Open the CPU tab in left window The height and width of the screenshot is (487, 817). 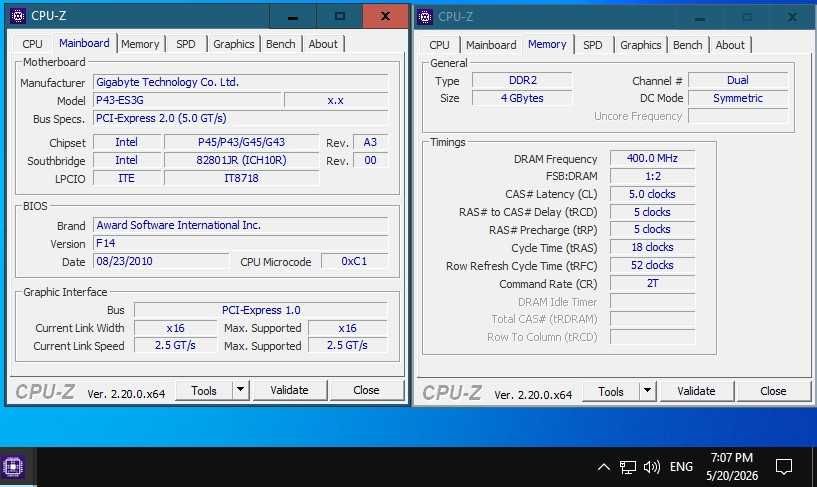tap(32, 44)
